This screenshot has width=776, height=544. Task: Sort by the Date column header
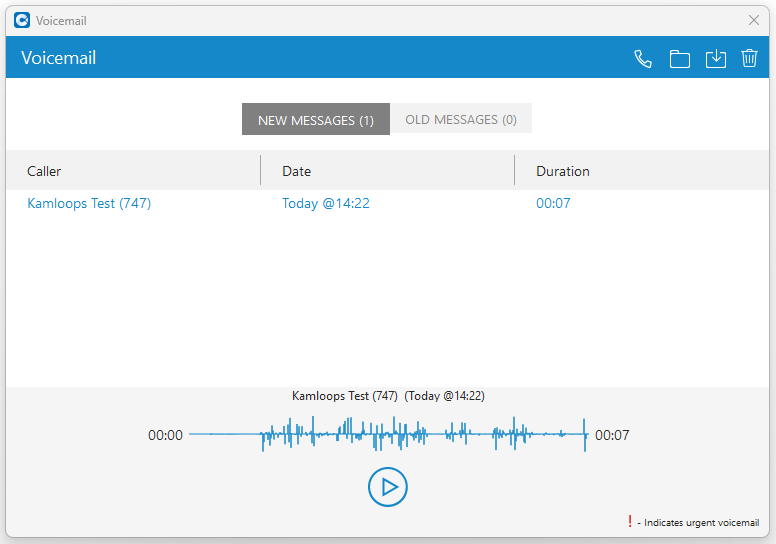coord(296,171)
